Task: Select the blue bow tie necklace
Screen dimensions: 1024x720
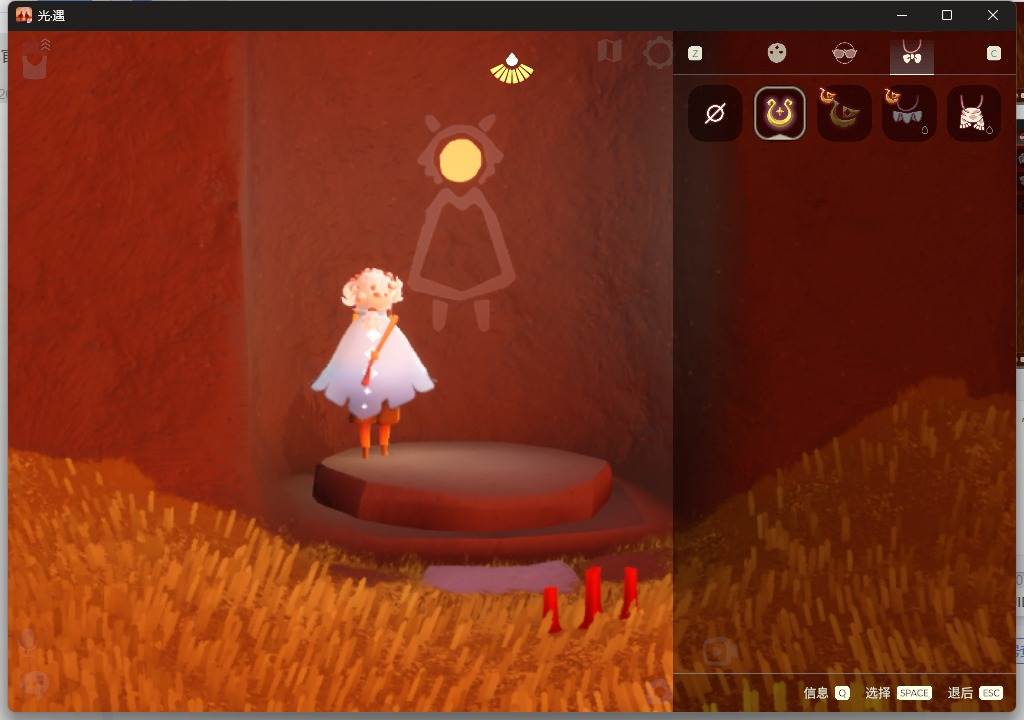Action: click(x=908, y=114)
